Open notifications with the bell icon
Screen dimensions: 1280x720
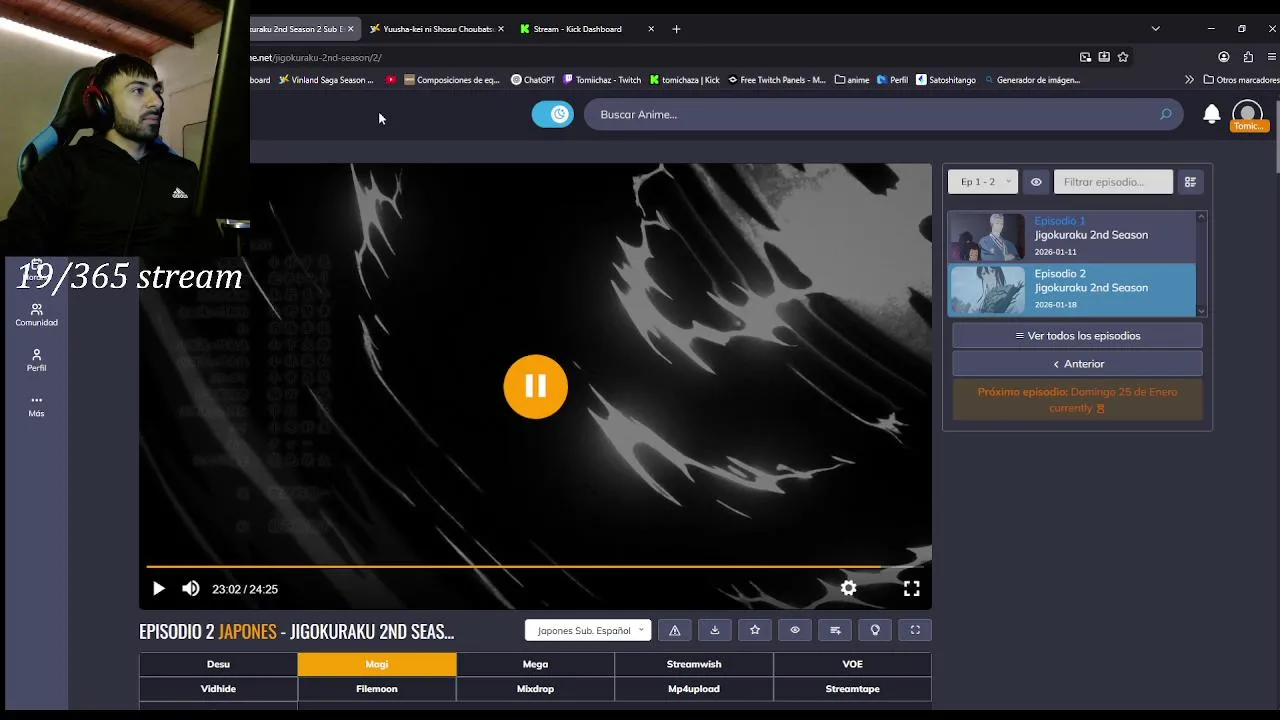[x=1211, y=114]
